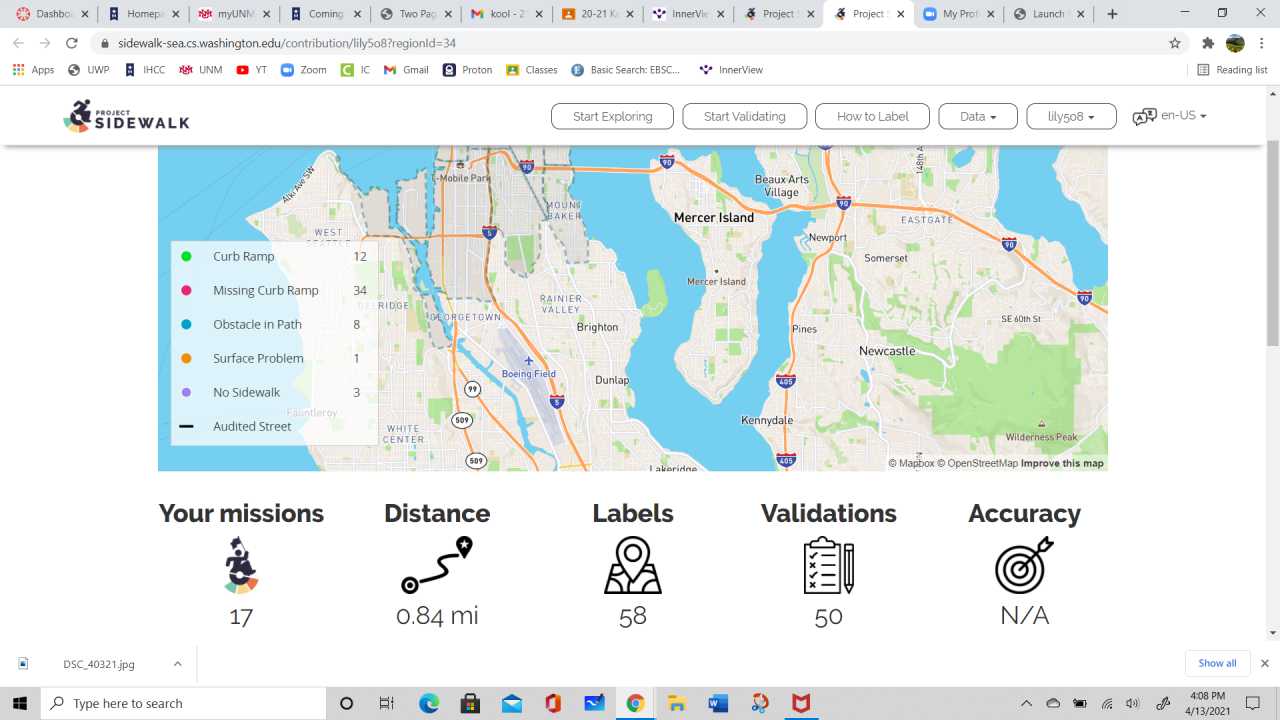
Task: Expand the lily508 user dropdown
Action: pos(1071,116)
